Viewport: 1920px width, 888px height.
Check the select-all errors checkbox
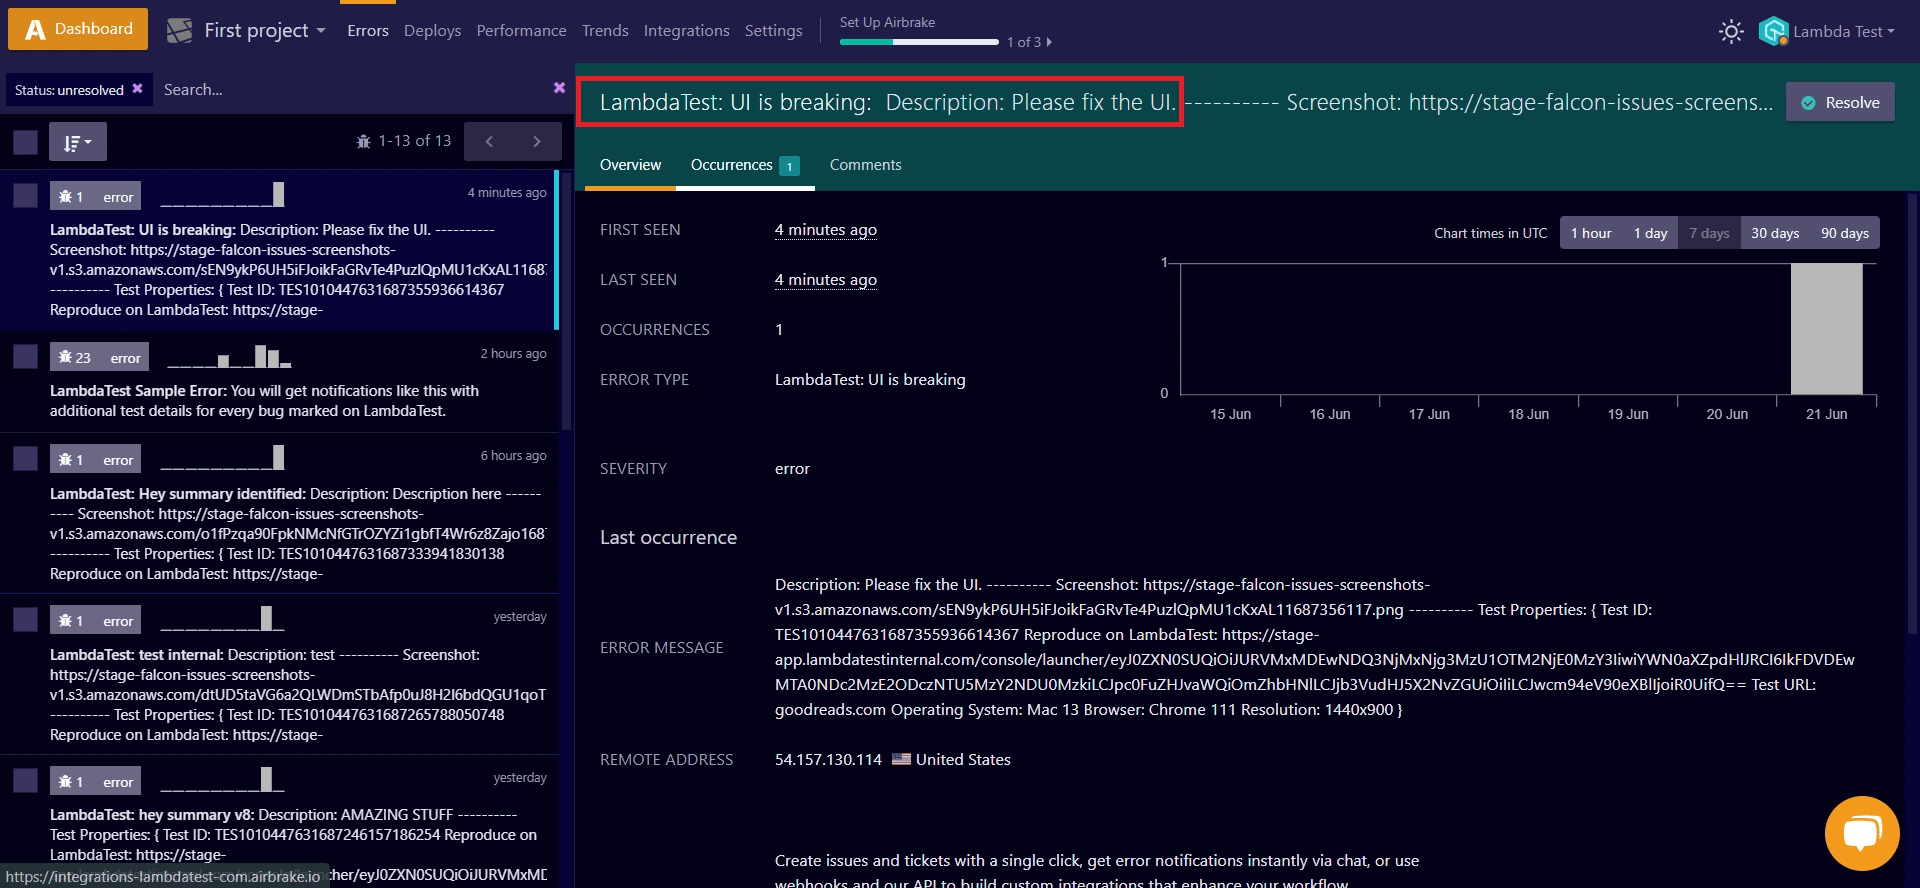click(x=26, y=142)
